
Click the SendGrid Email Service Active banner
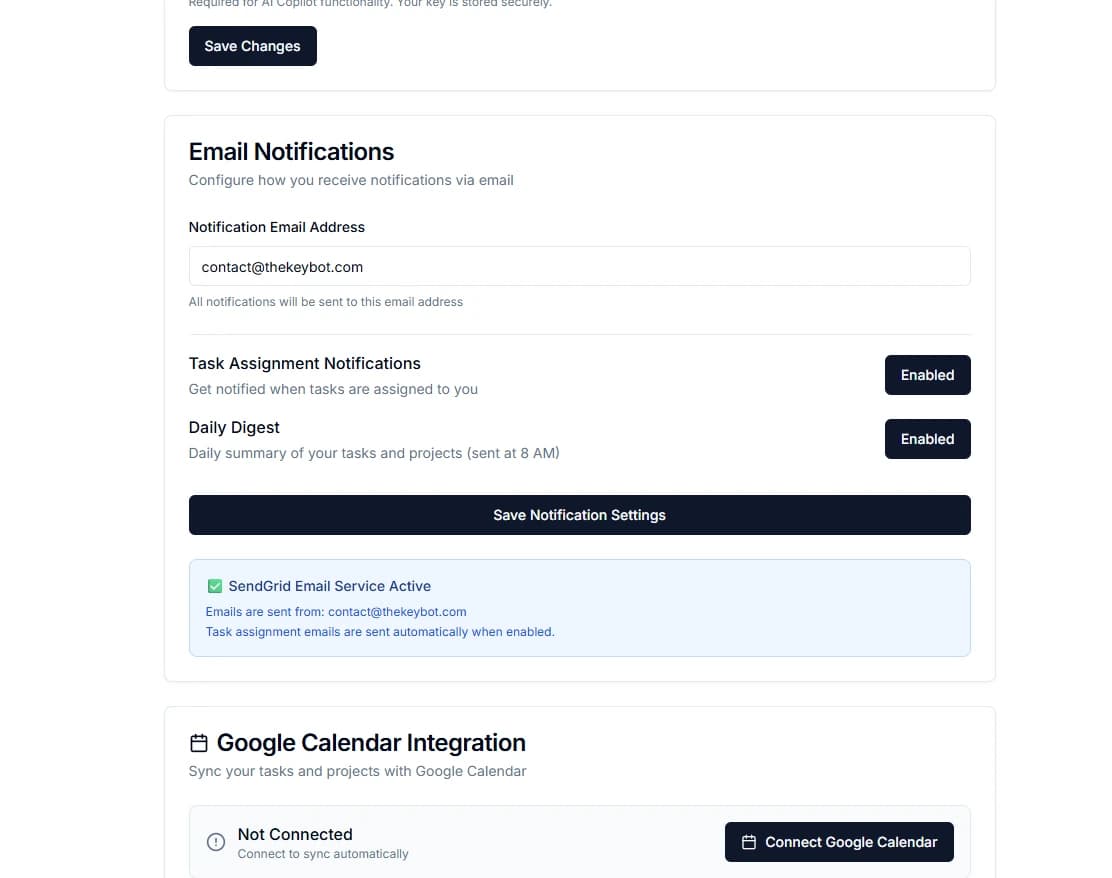pos(580,607)
